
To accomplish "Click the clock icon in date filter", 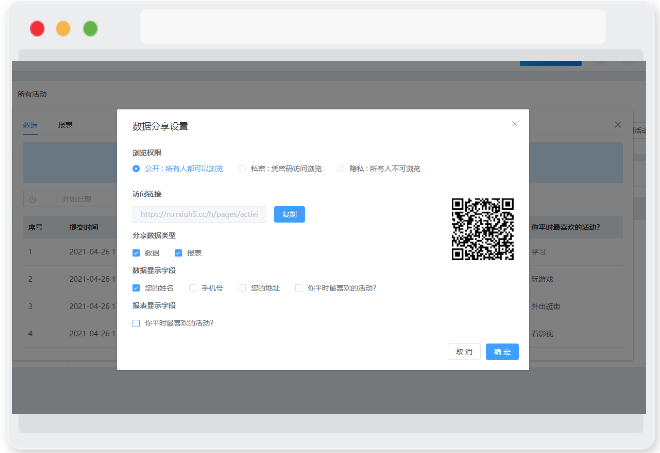I will (x=33, y=200).
